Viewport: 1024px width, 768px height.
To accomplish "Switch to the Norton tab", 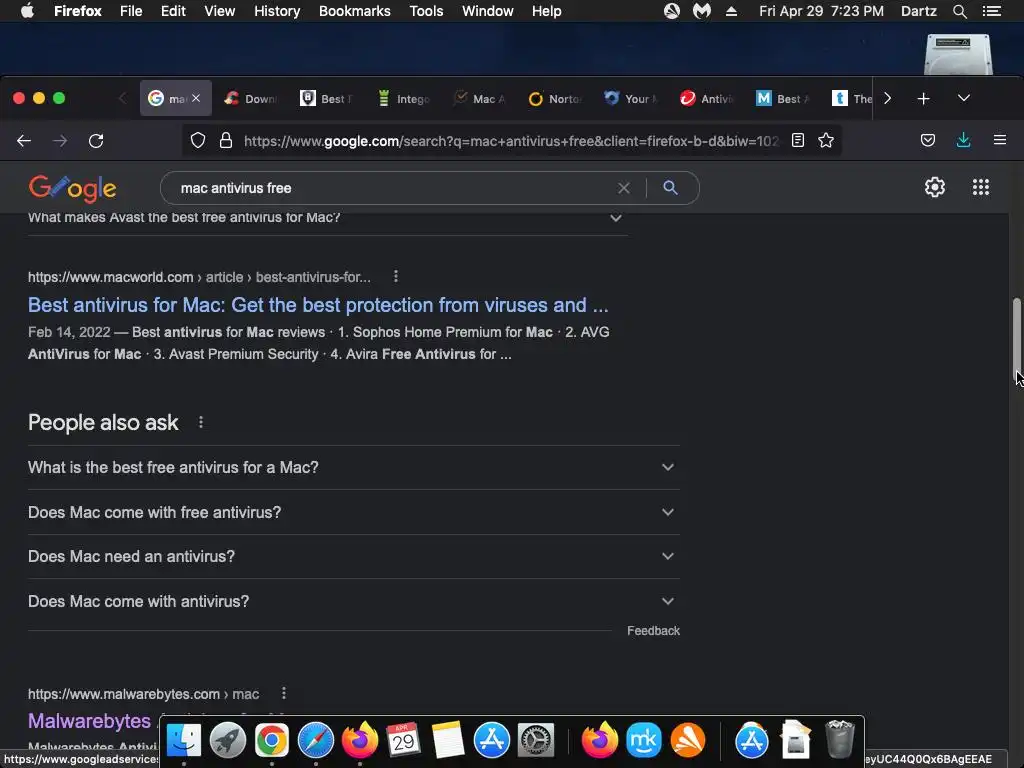I will [556, 99].
